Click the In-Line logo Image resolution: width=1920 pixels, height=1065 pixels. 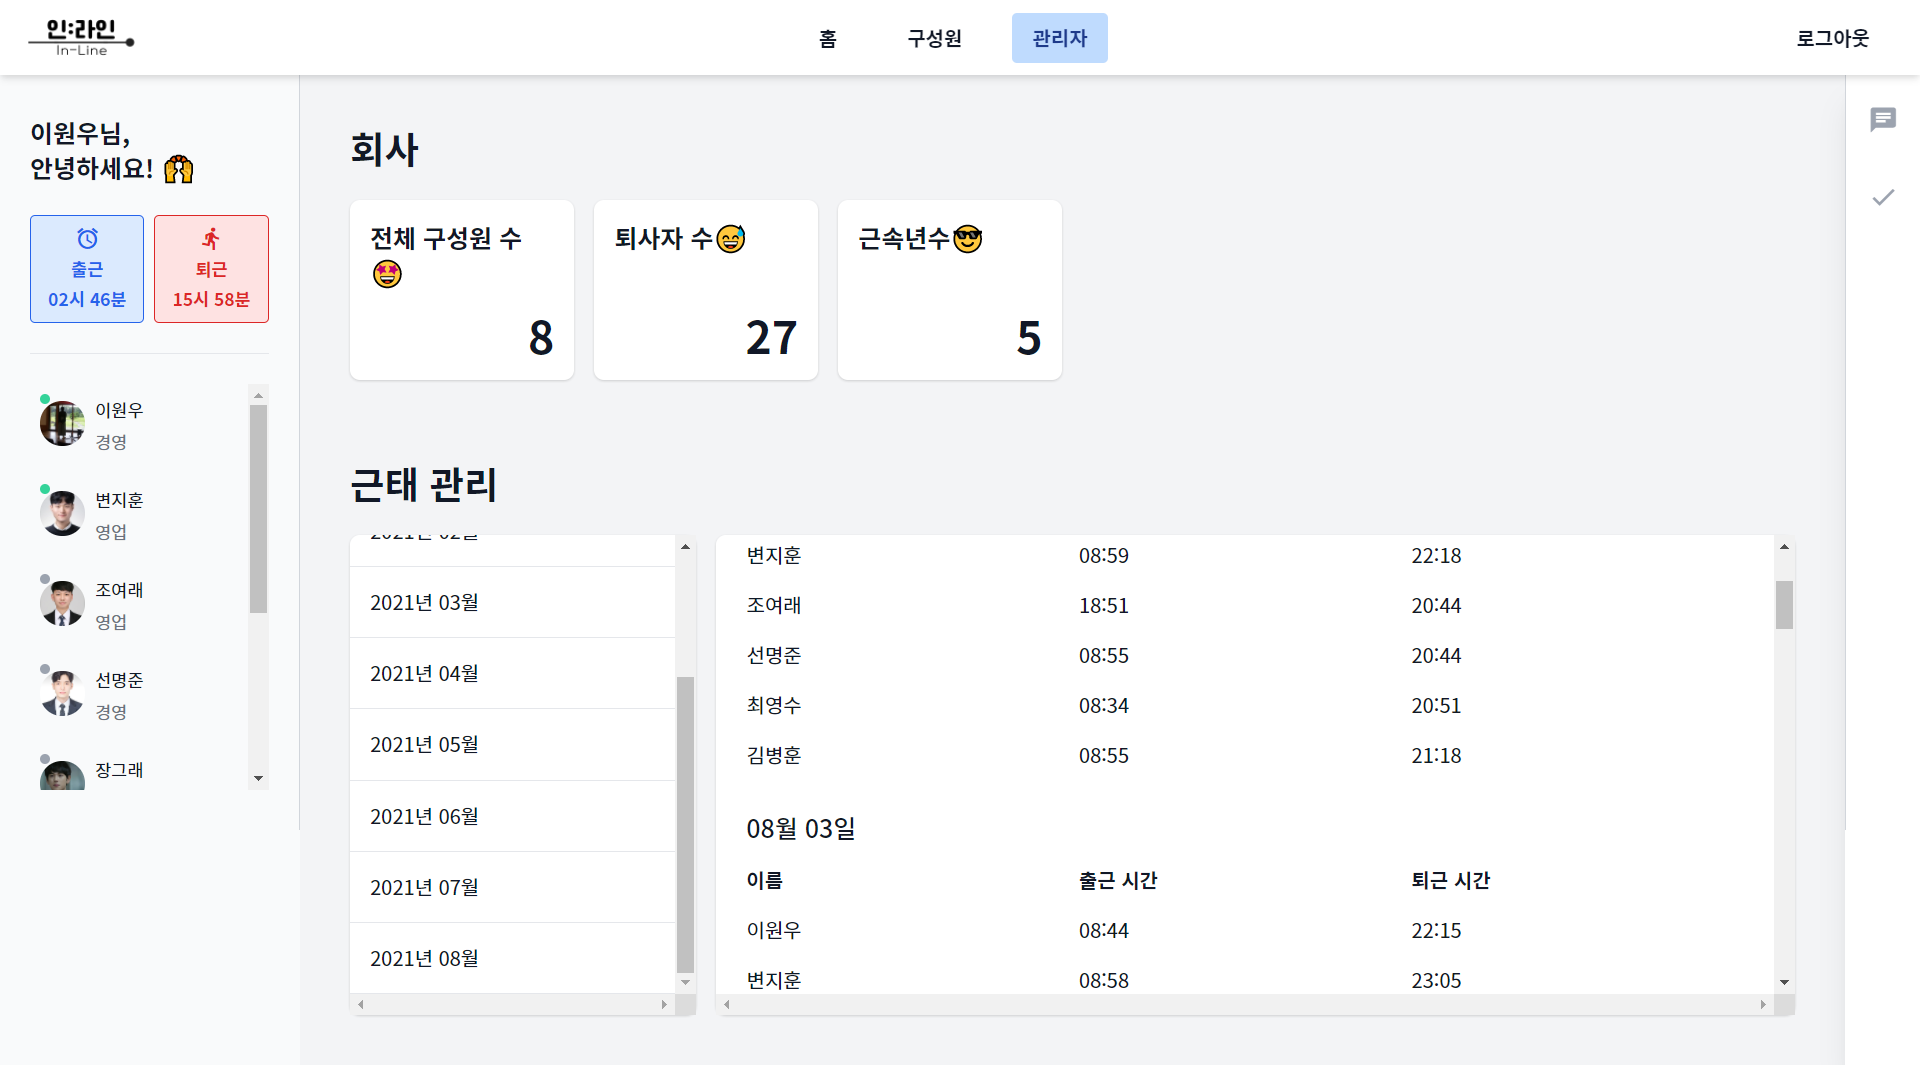pos(82,37)
